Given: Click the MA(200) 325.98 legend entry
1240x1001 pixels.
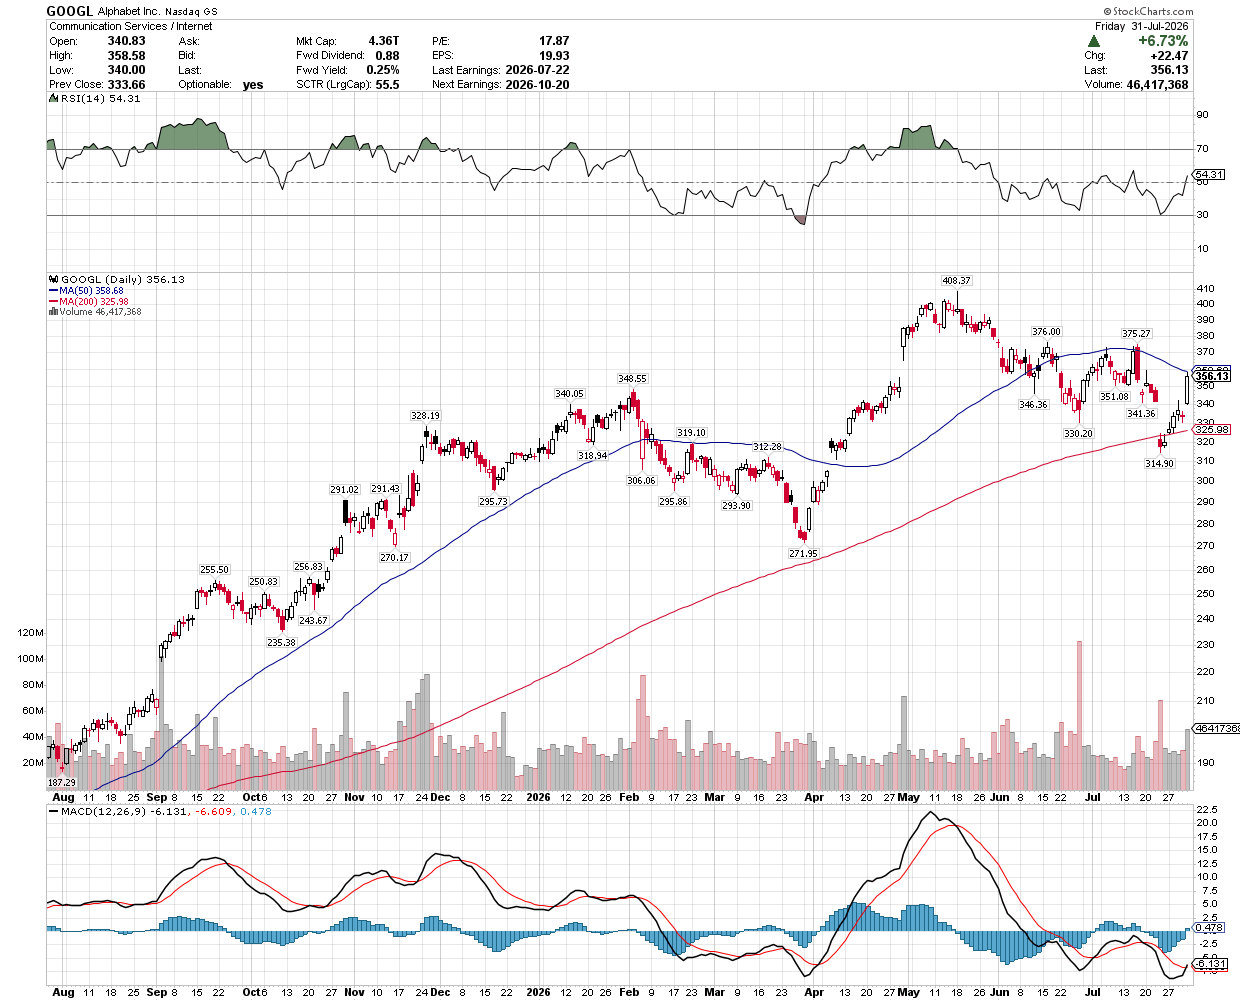Looking at the screenshot, I should [89, 301].
